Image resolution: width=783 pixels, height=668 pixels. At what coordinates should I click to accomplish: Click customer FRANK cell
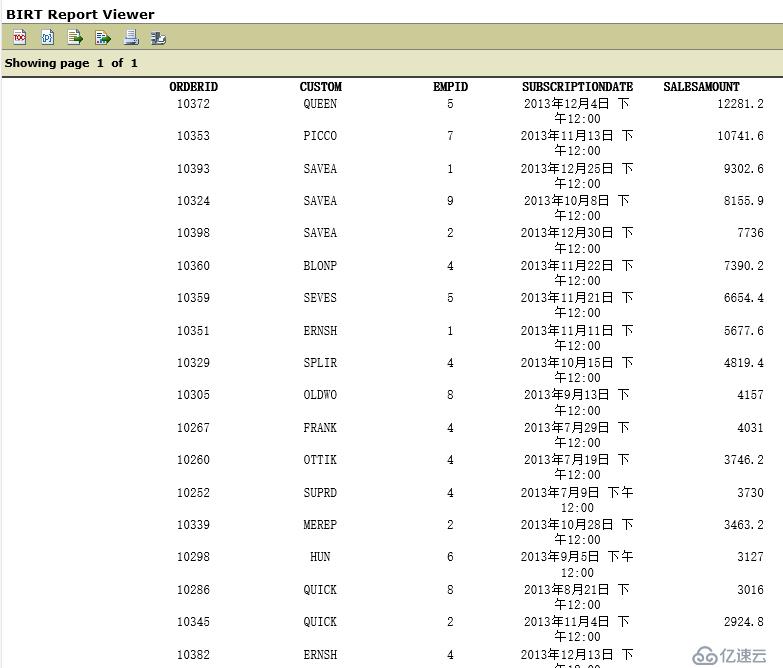click(320, 428)
